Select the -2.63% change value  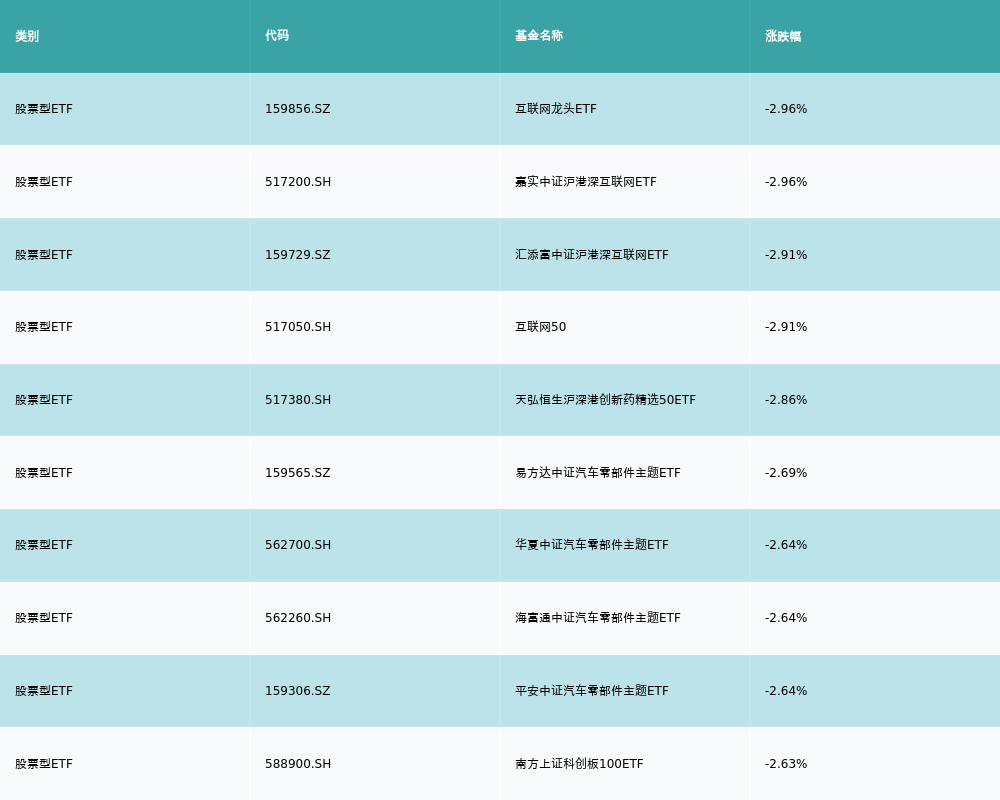tap(786, 764)
